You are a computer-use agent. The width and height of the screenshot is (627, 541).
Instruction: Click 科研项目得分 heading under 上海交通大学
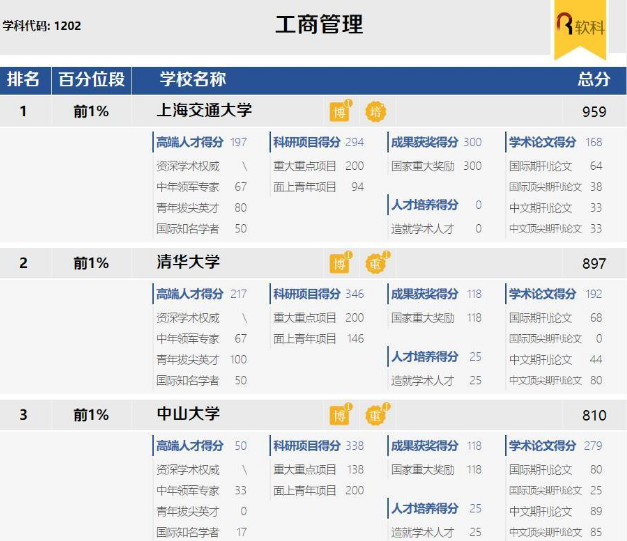click(x=307, y=142)
